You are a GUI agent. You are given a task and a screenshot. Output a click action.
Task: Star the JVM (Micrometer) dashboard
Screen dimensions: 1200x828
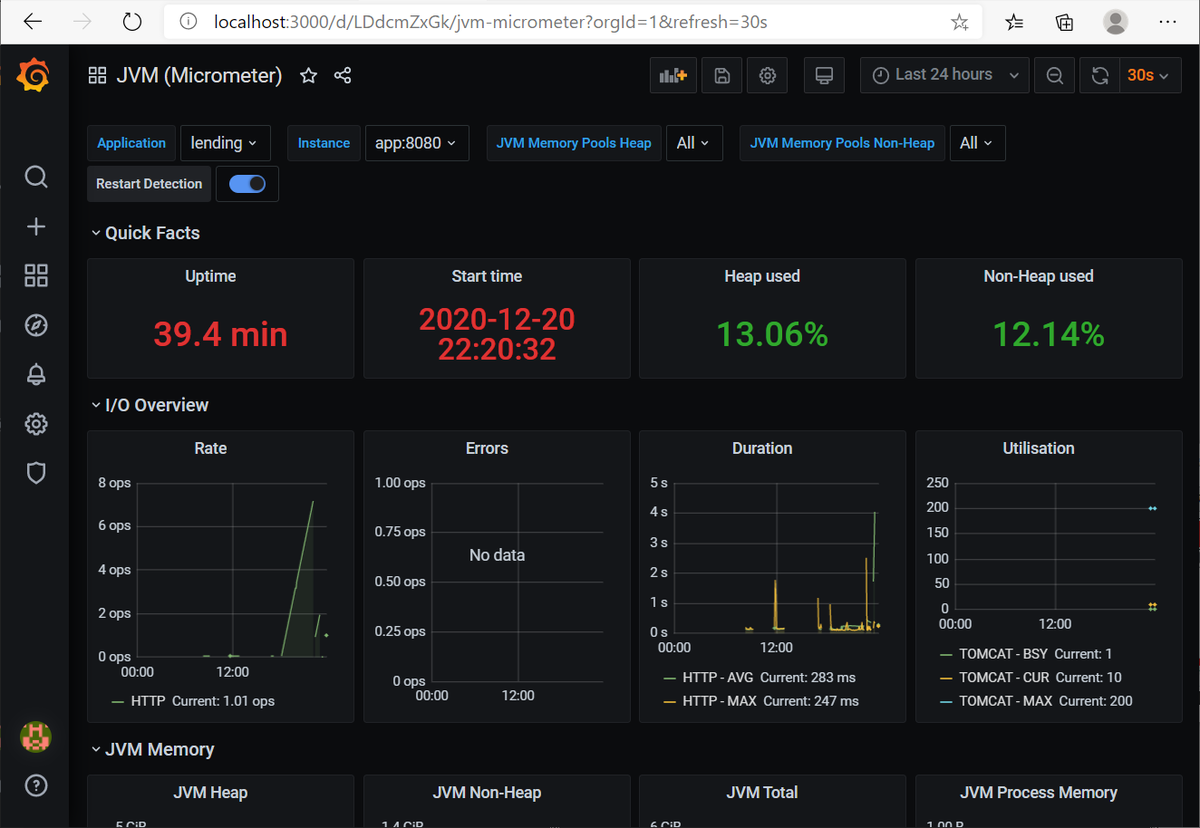coord(309,76)
